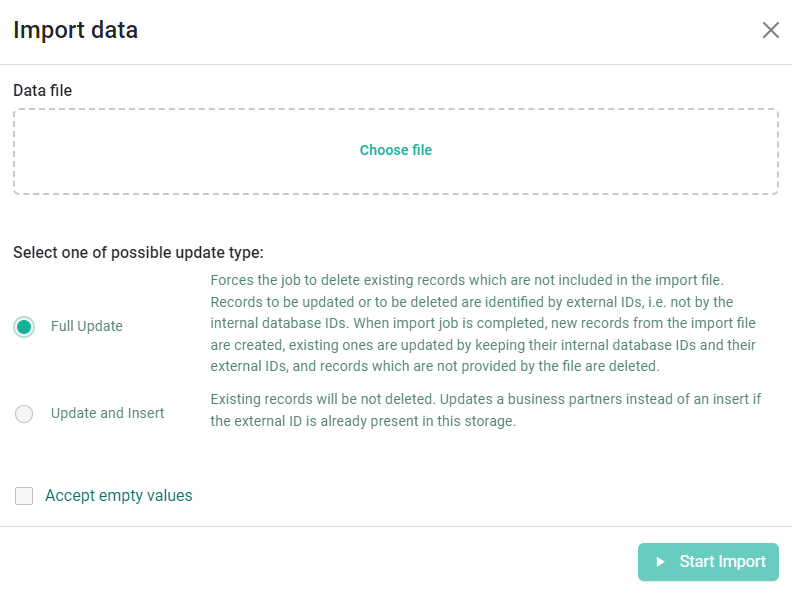Click the line "Existing records will be not deleted"
The image size is (792, 594).
tap(485, 400)
